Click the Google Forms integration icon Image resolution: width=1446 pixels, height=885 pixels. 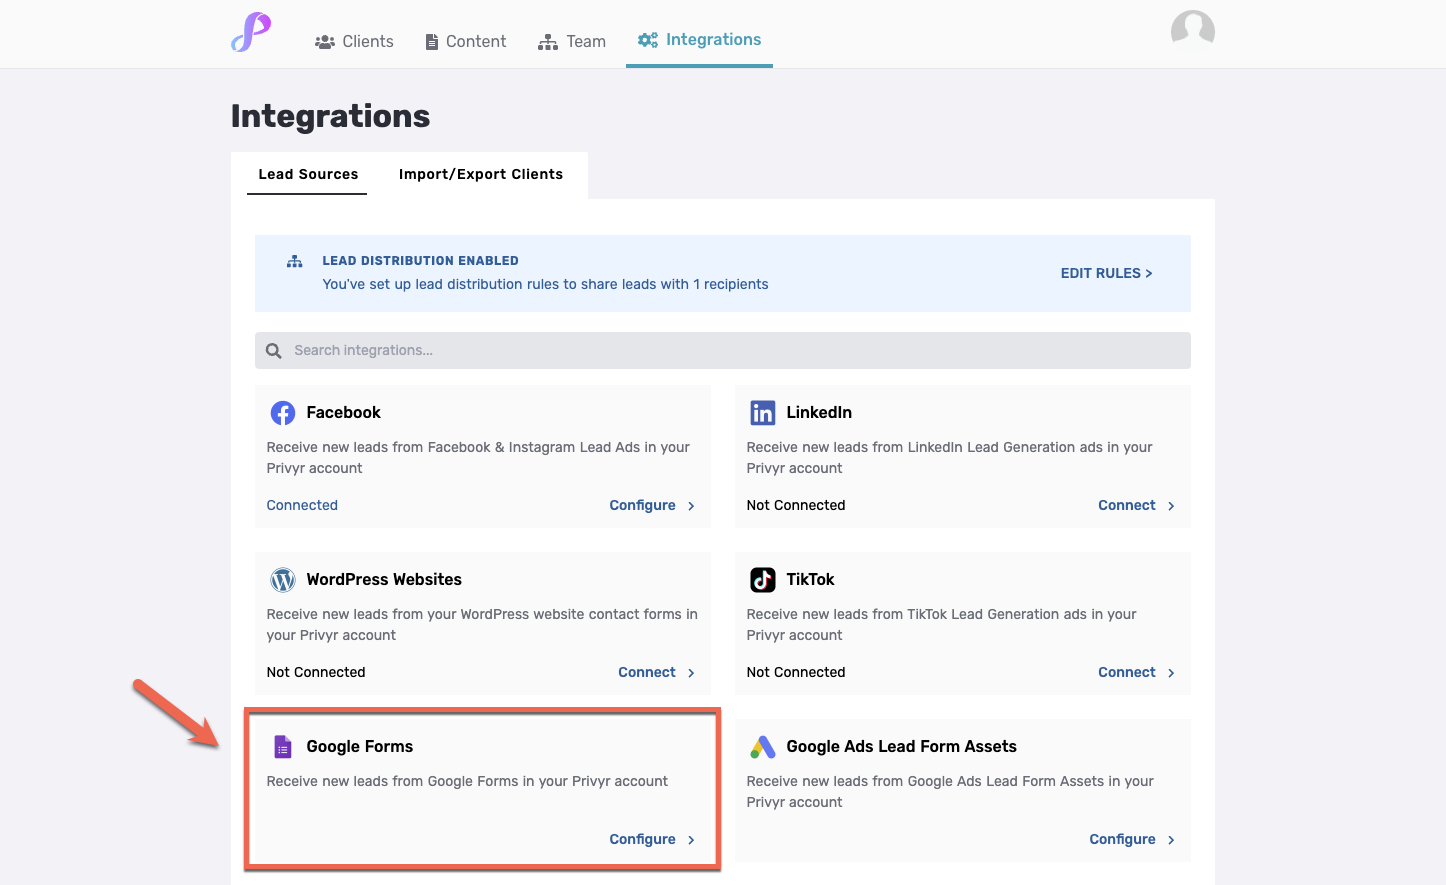point(282,746)
